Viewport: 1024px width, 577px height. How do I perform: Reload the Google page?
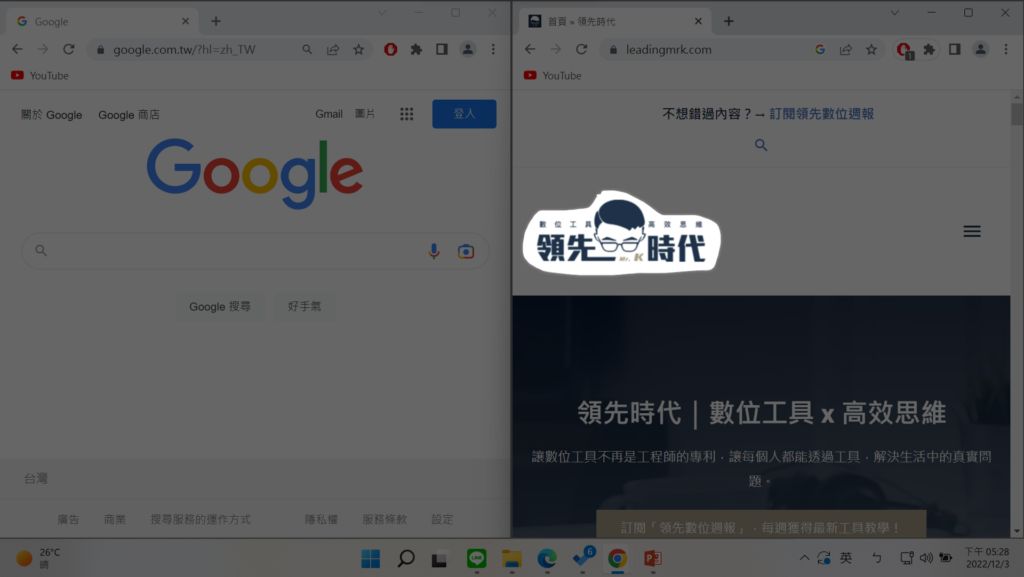tap(69, 49)
